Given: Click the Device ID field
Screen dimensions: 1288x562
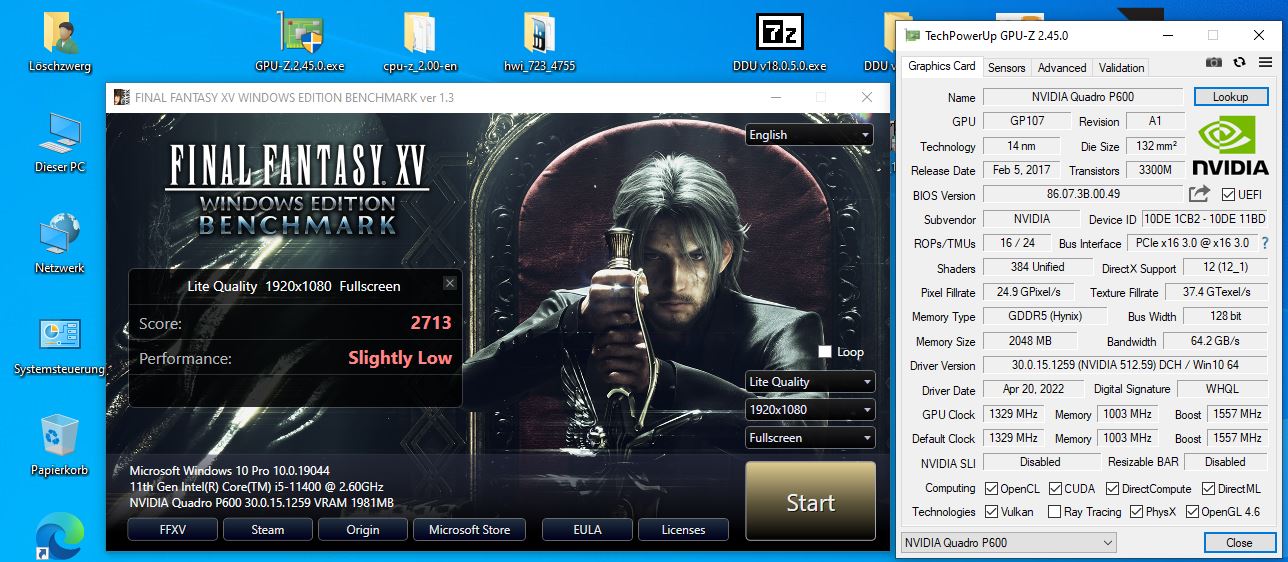Looking at the screenshot, I should click(1205, 219).
